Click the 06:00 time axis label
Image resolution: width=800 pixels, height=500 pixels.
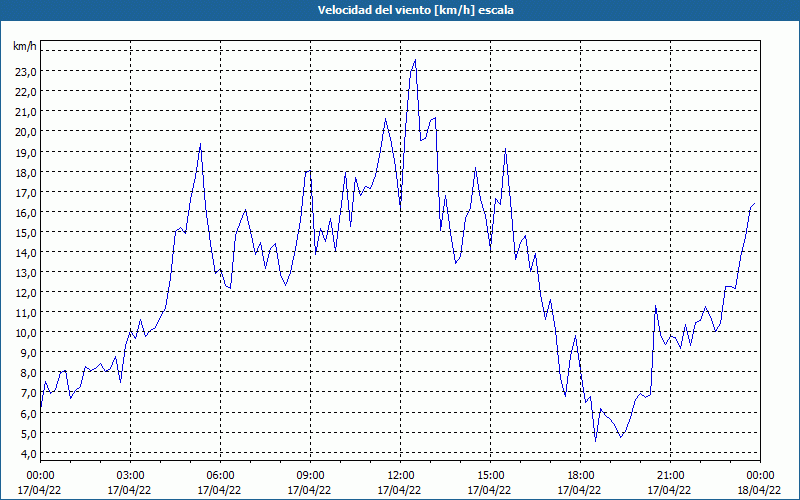pos(220,476)
